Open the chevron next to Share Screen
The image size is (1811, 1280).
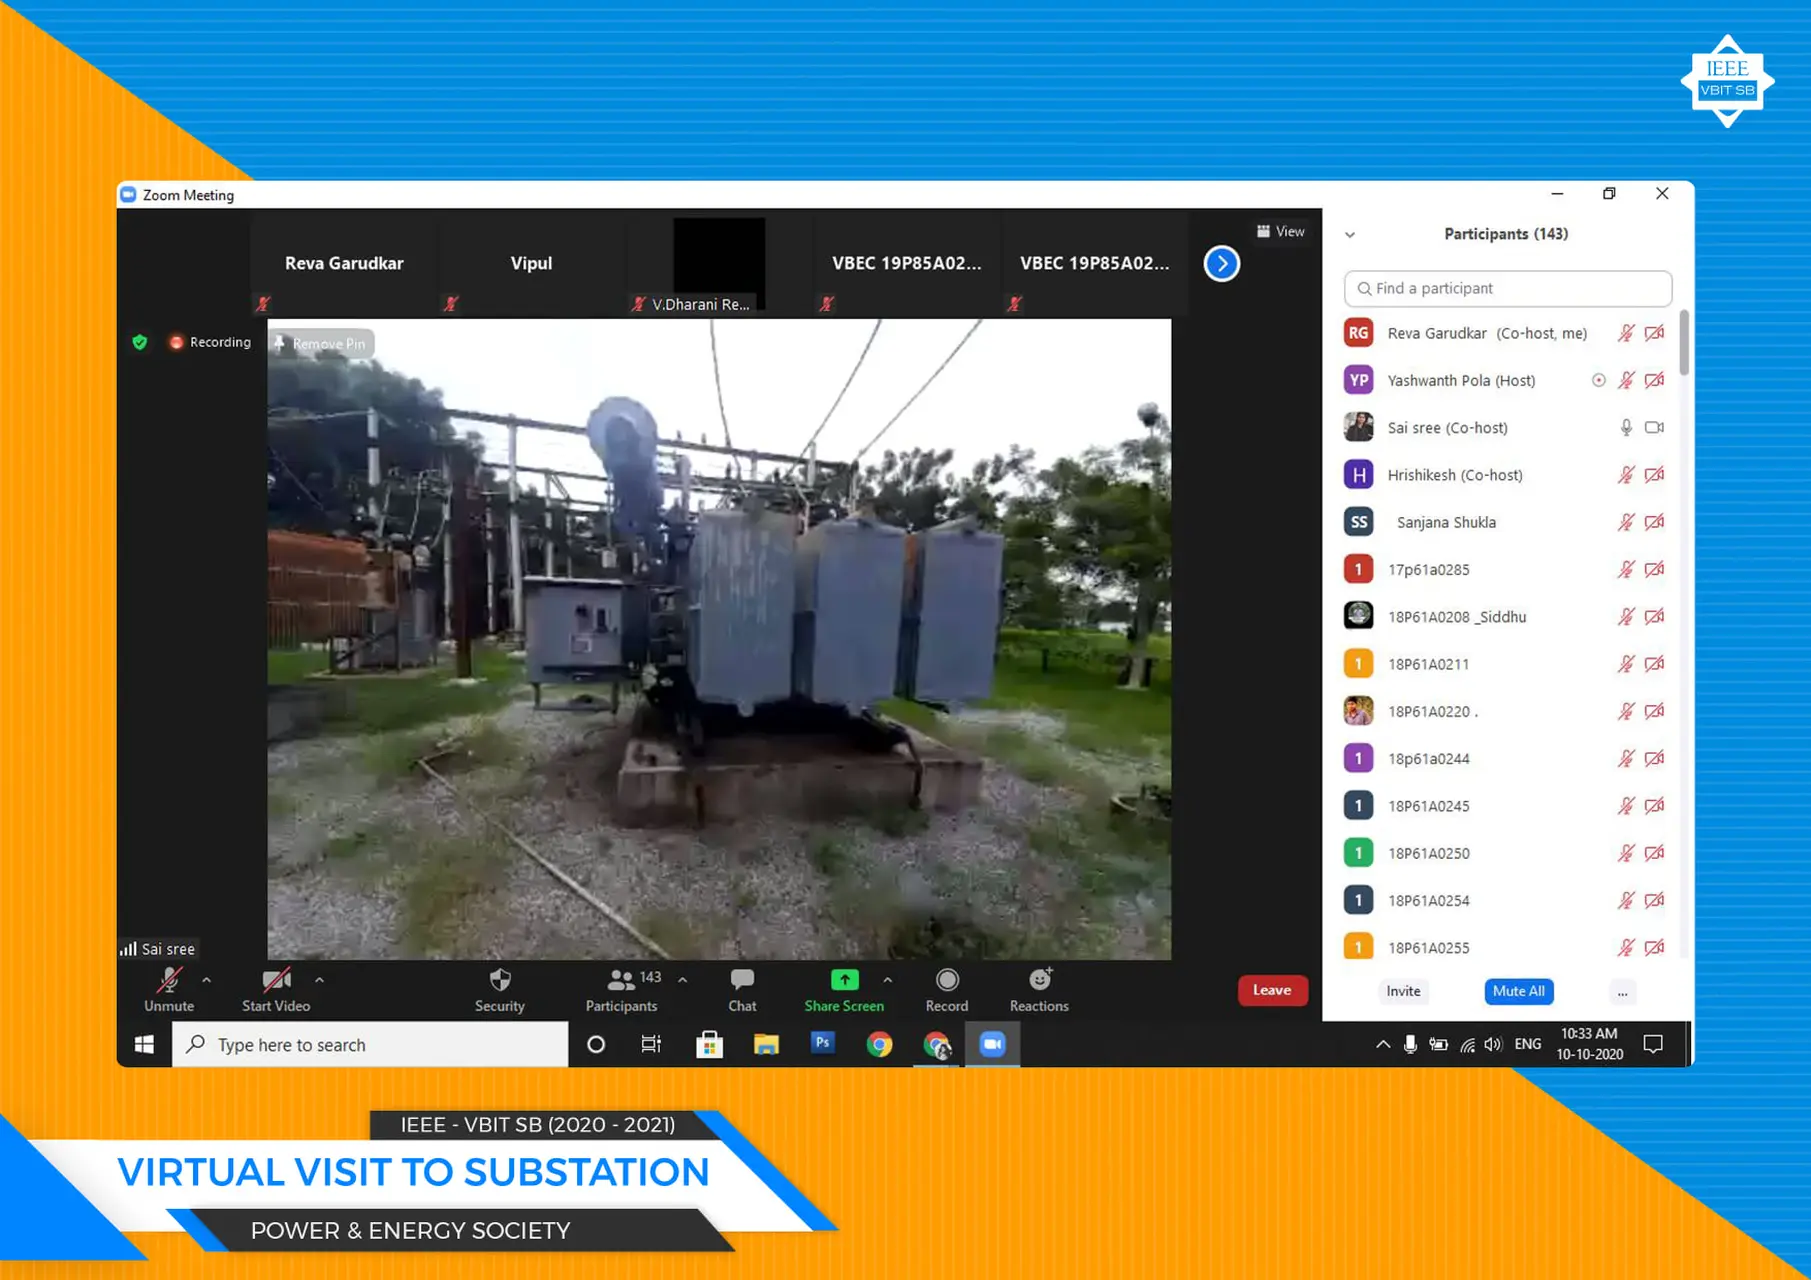(888, 981)
